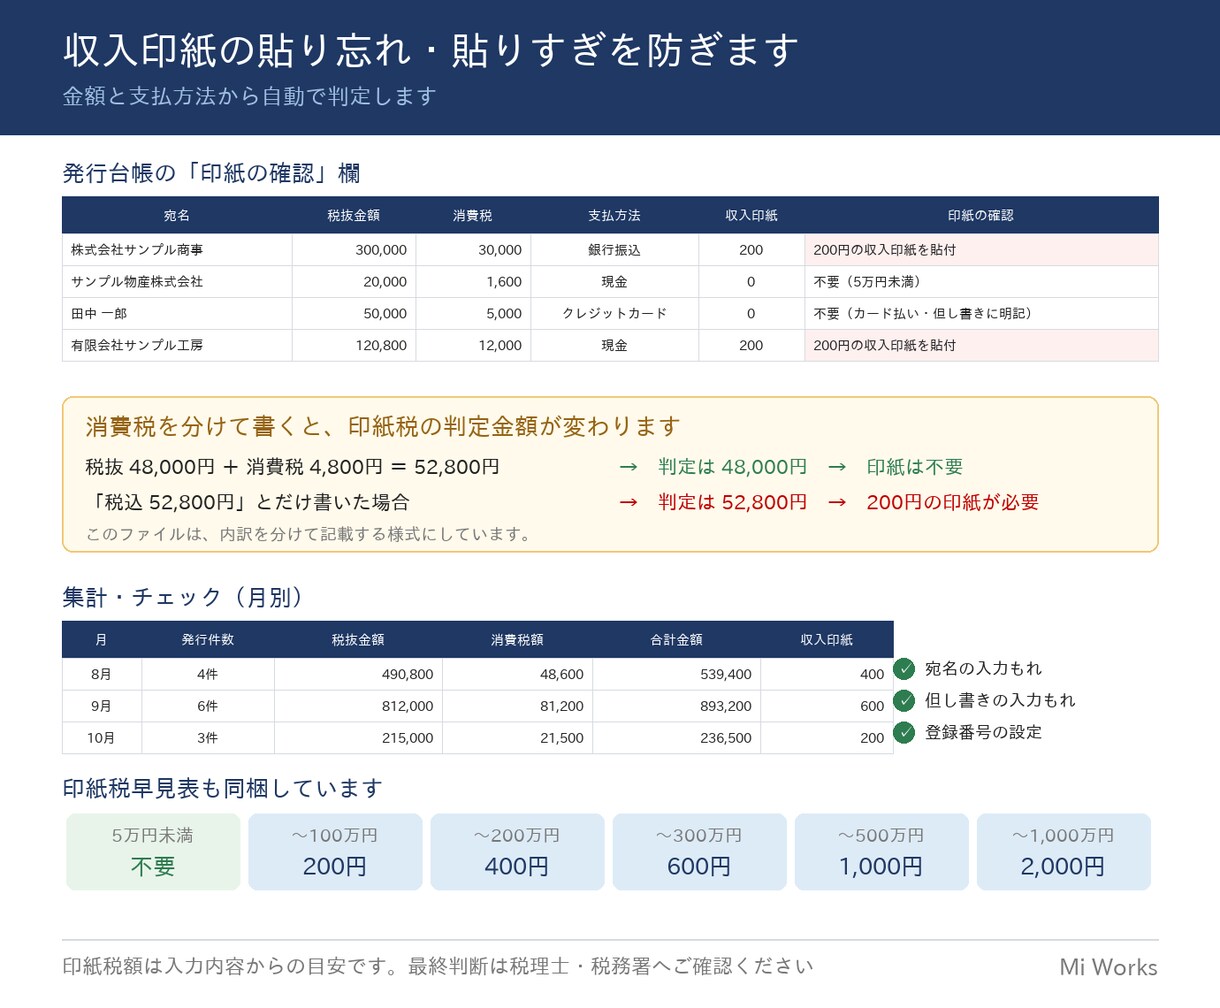Click the 10月 row in monthly summary
The width and height of the screenshot is (1220, 1008).
[x=477, y=738]
